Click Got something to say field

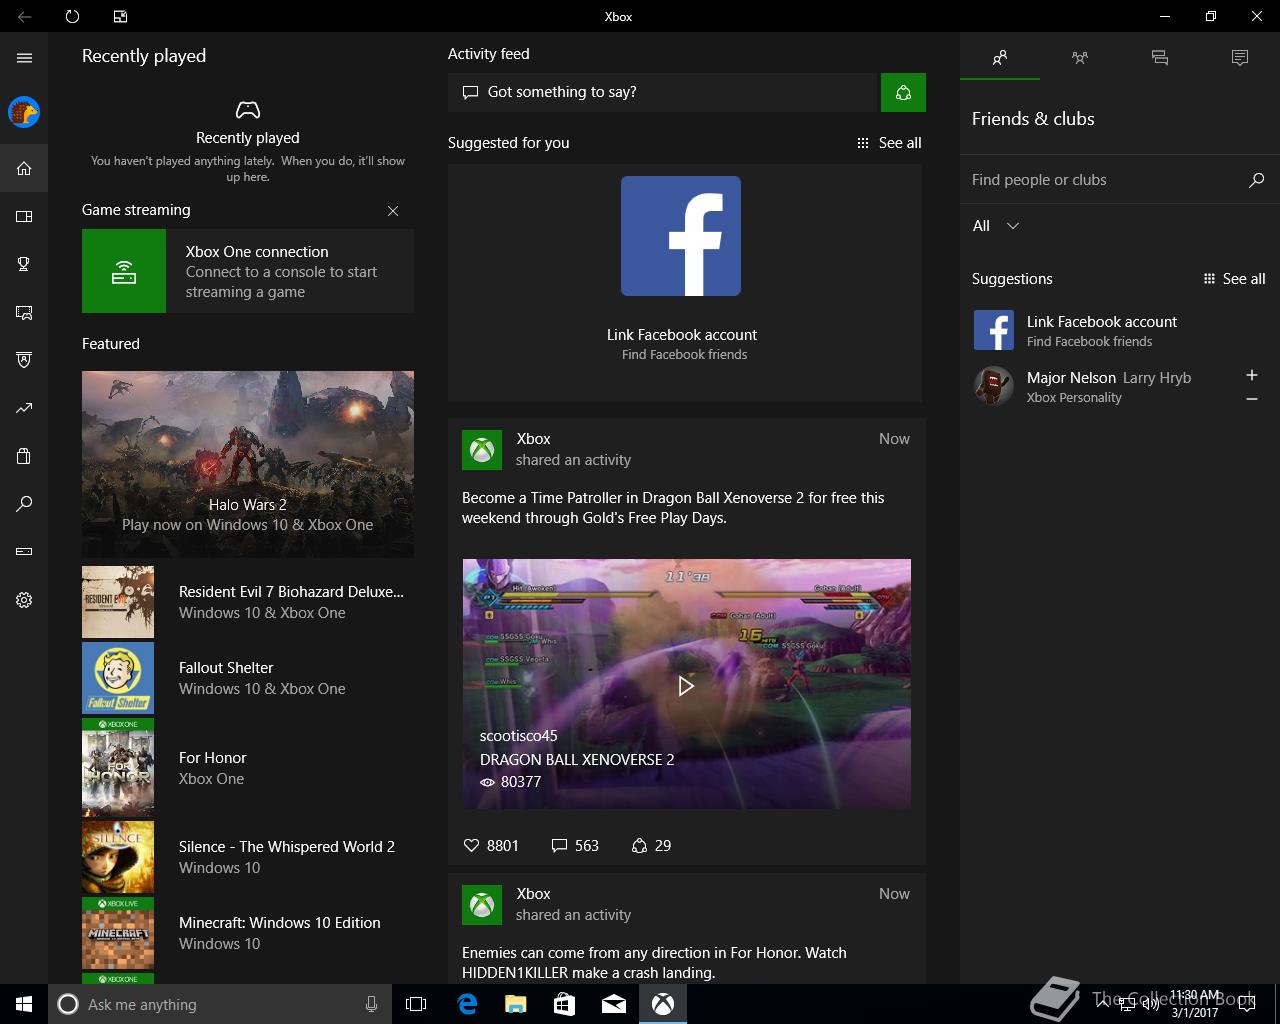(x=662, y=92)
